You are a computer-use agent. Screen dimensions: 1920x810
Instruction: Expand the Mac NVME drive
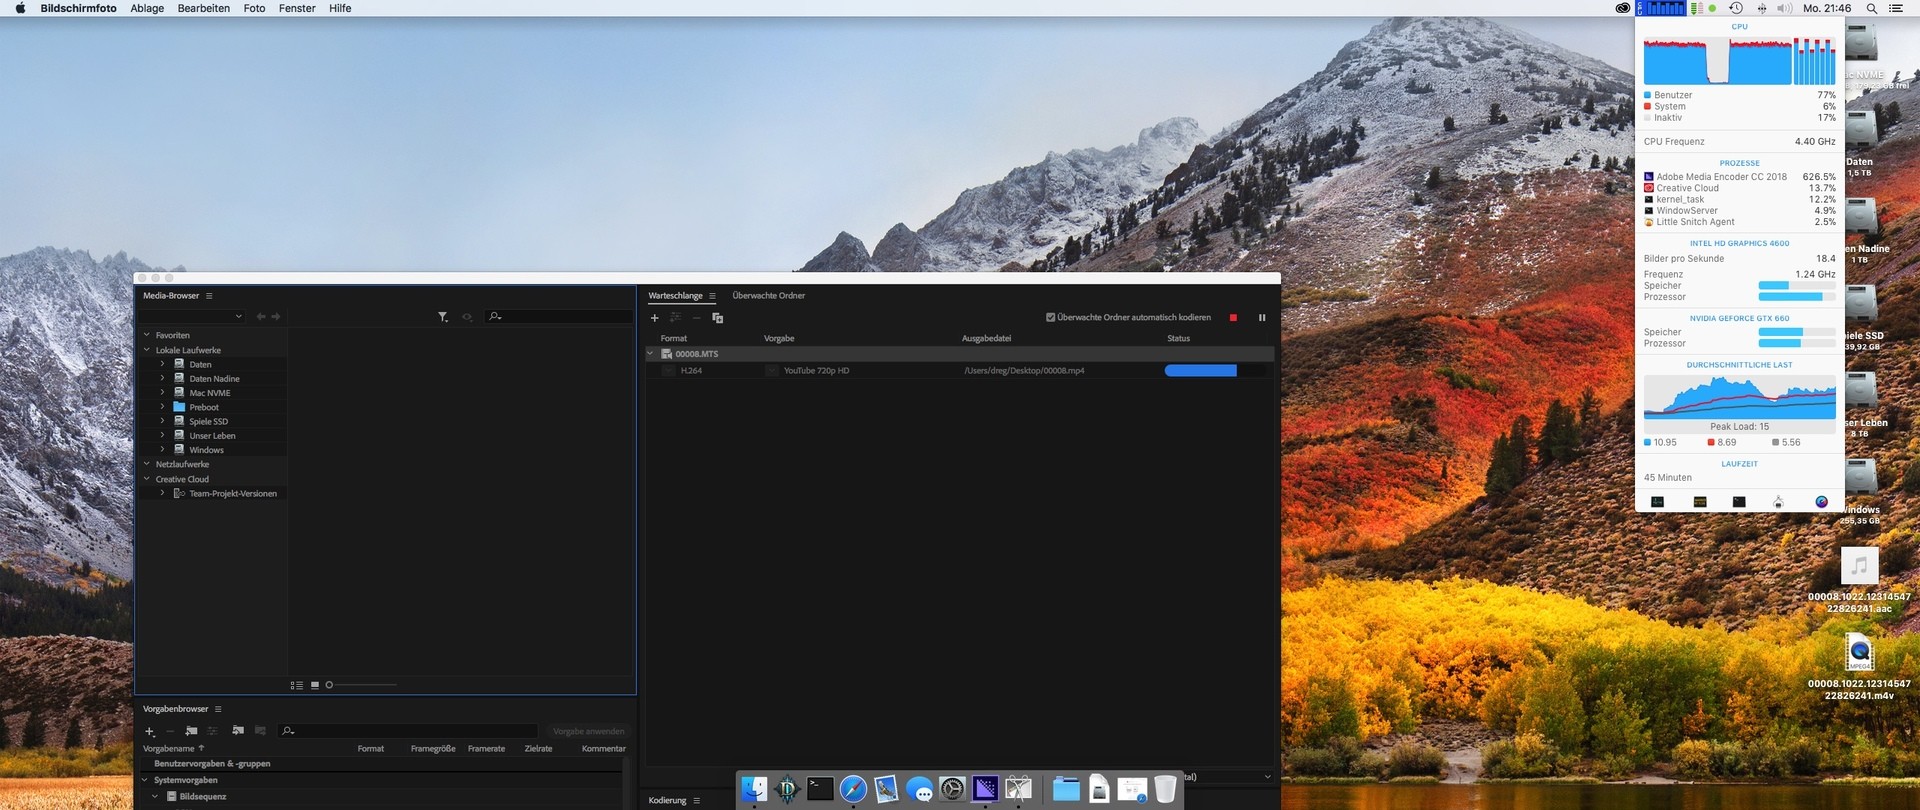click(x=162, y=393)
